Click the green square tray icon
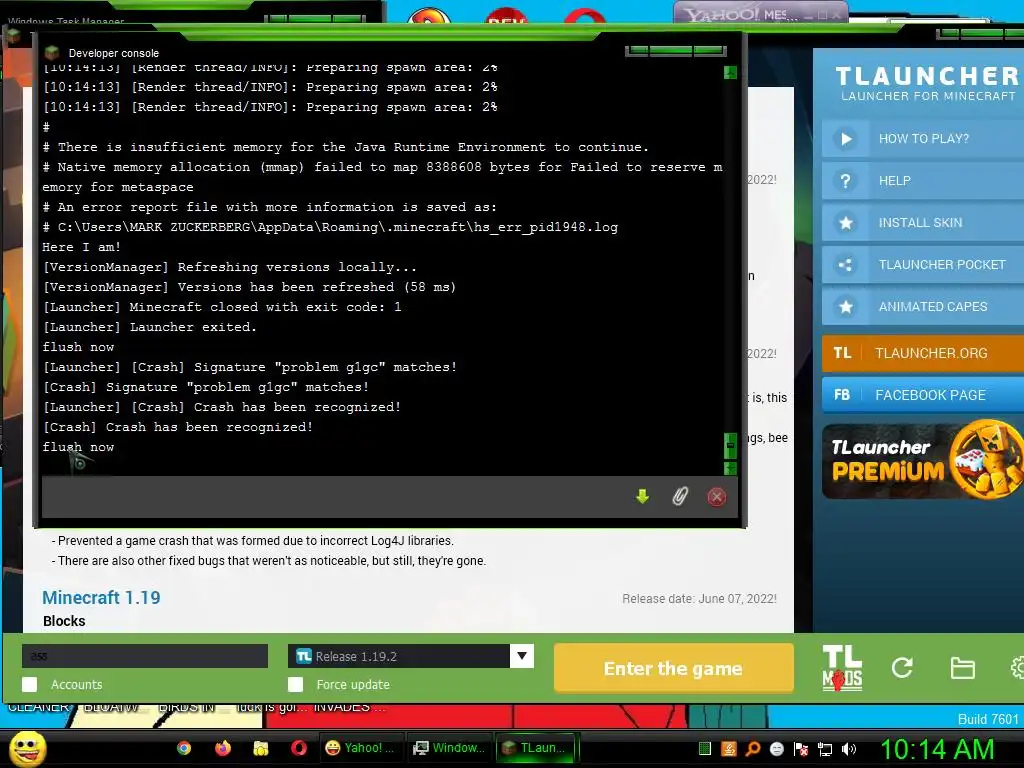Screen dimensions: 1024x768 705,749
